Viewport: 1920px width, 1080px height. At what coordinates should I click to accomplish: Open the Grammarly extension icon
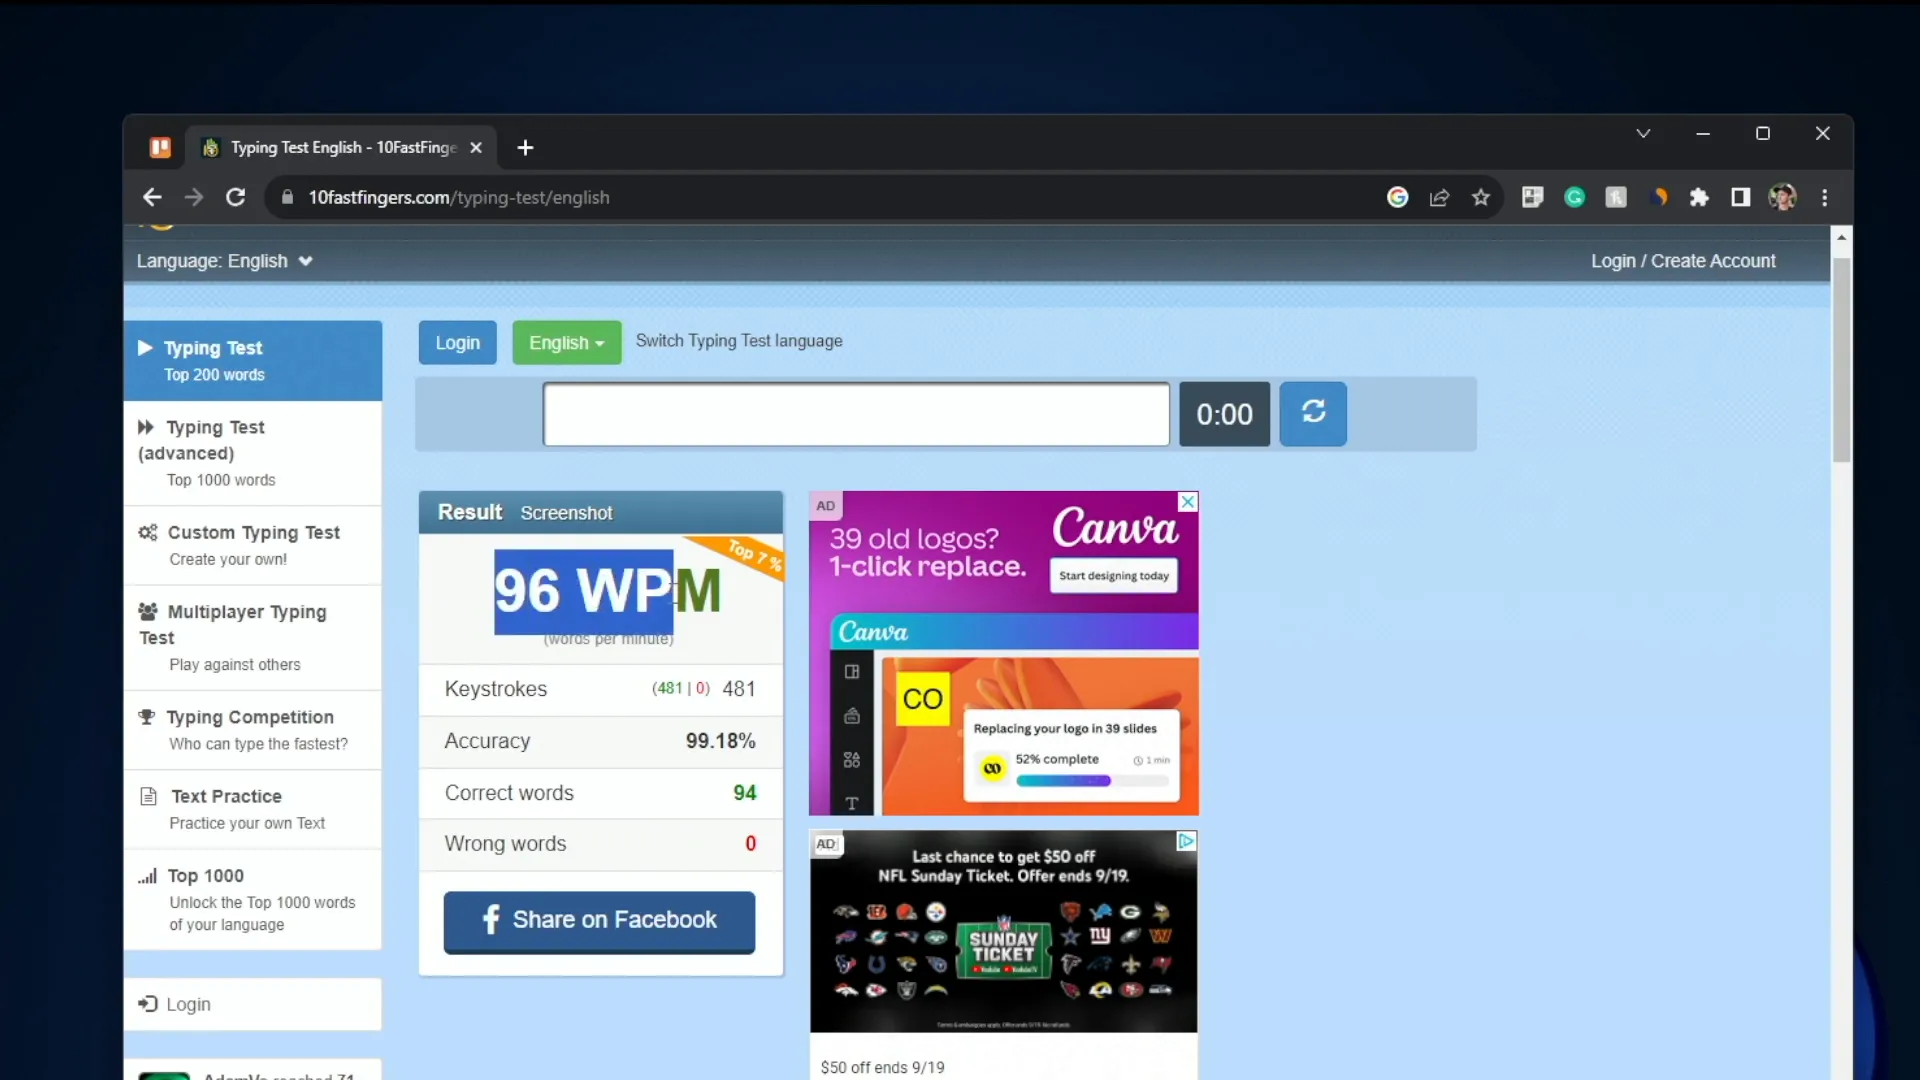(1575, 198)
